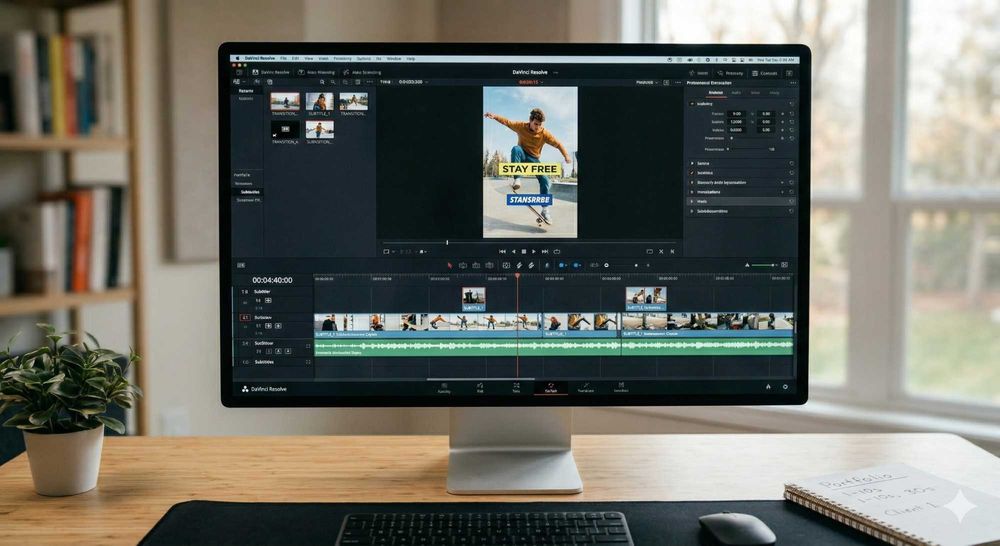Image resolution: width=1000 pixels, height=546 pixels.
Task: Select the SUBTITLE_1 thumbnail in the media pool
Action: point(320,101)
